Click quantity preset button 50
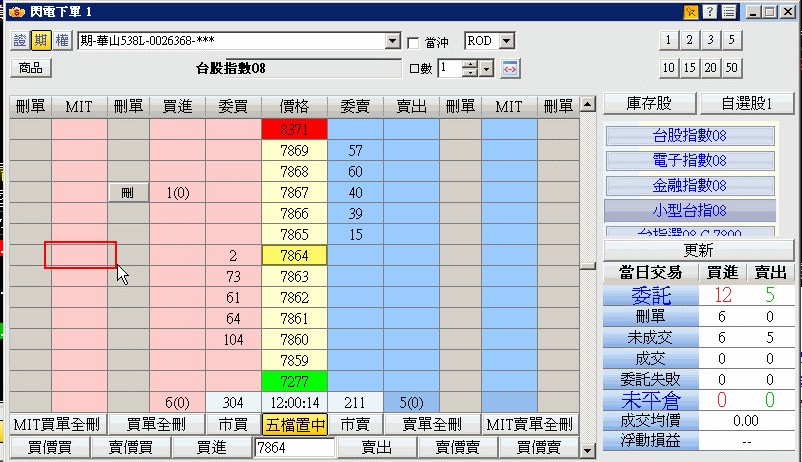802x462 pixels. 732,68
